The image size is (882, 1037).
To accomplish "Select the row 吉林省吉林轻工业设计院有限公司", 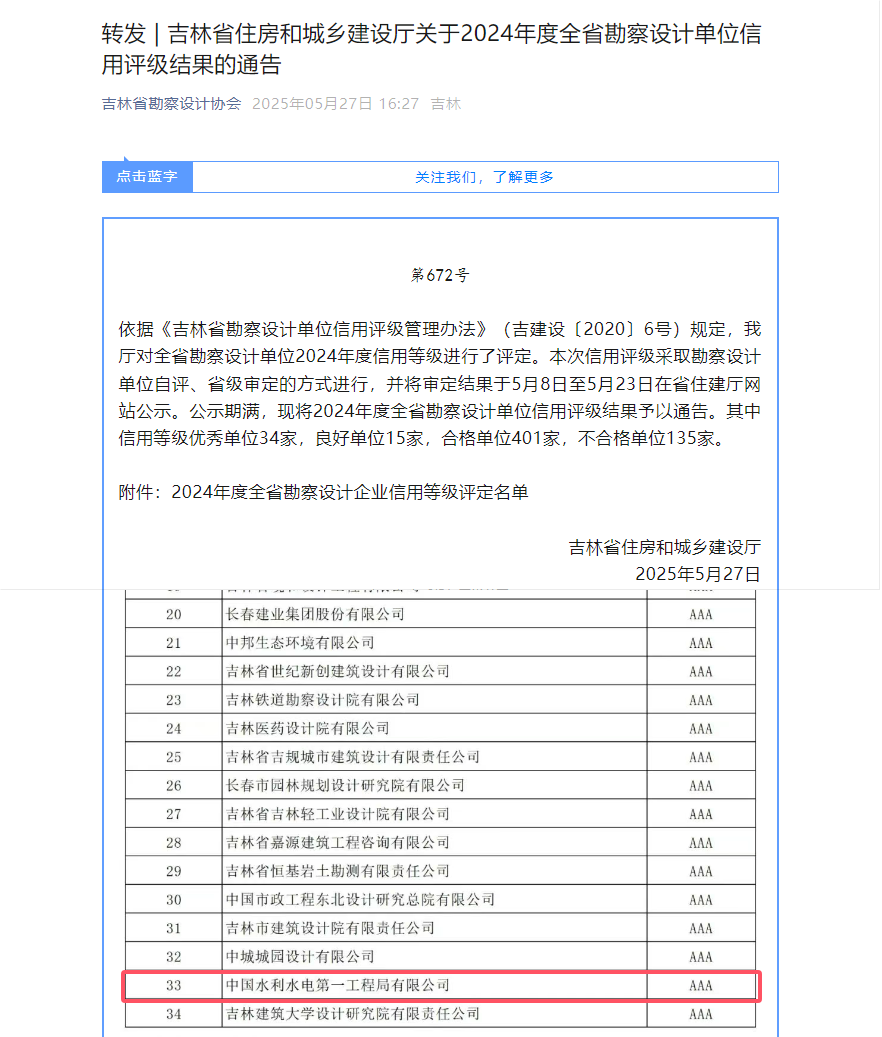I will click(x=440, y=814).
